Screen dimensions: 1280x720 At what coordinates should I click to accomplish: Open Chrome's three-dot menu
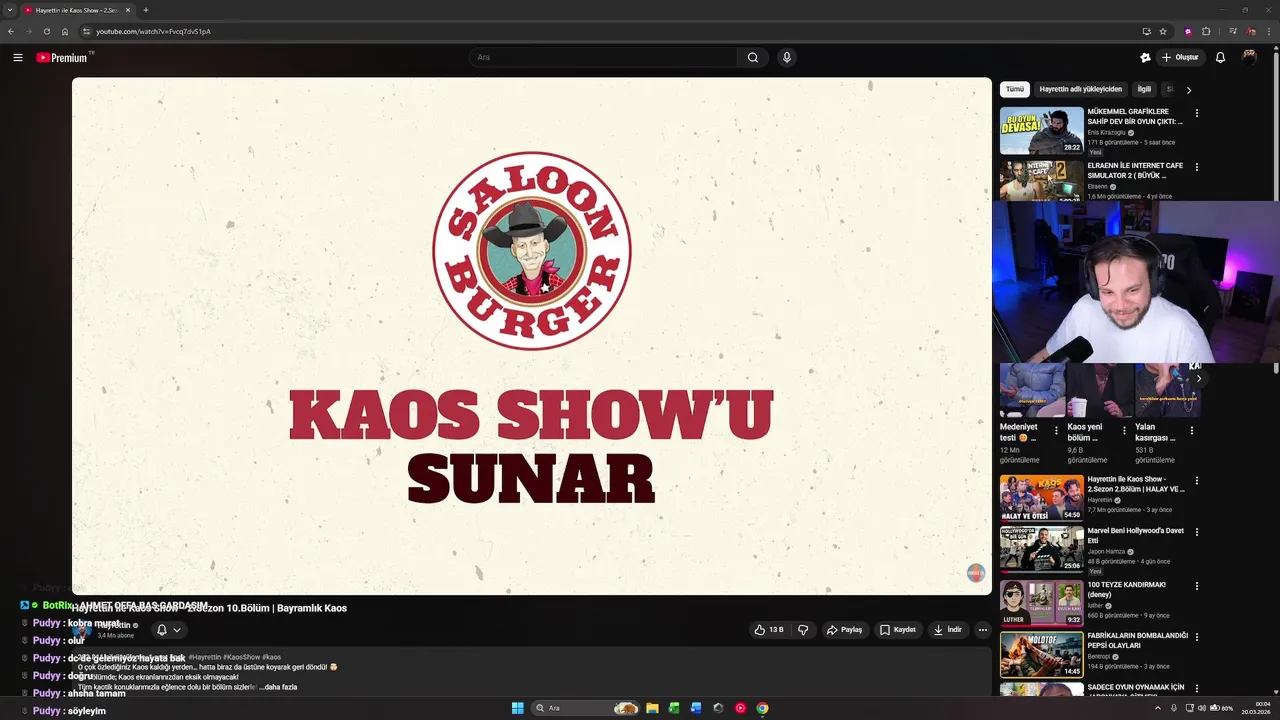pos(1269,31)
